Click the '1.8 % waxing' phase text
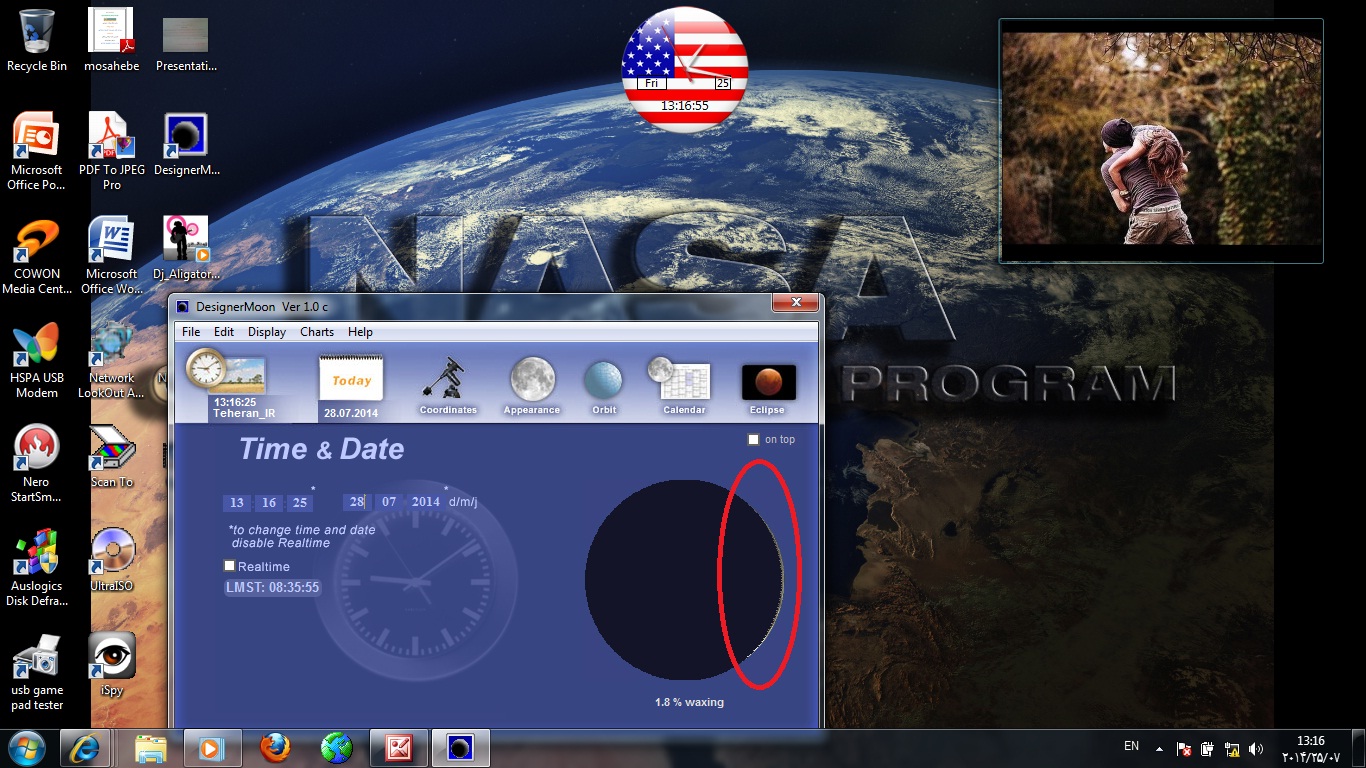 (689, 702)
